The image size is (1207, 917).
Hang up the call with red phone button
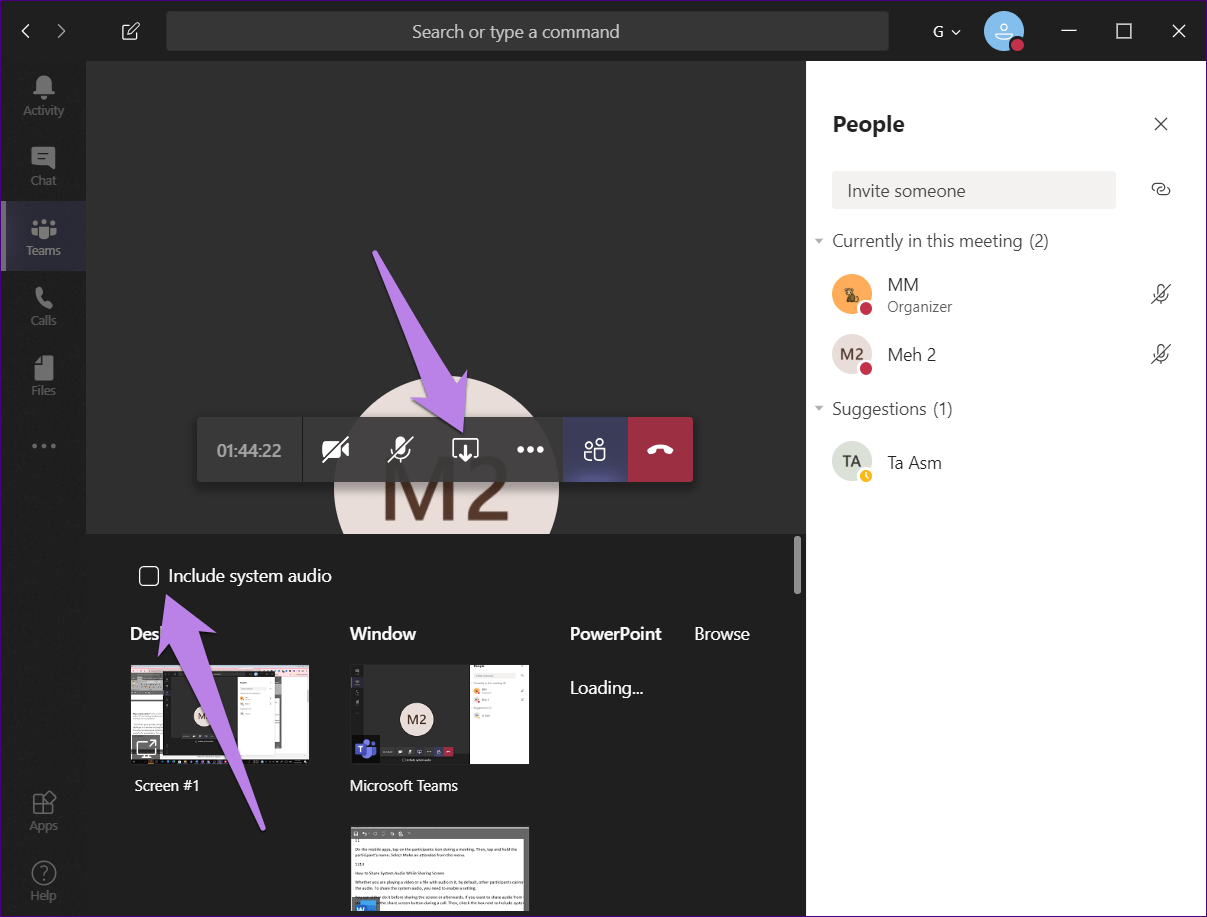(x=660, y=450)
